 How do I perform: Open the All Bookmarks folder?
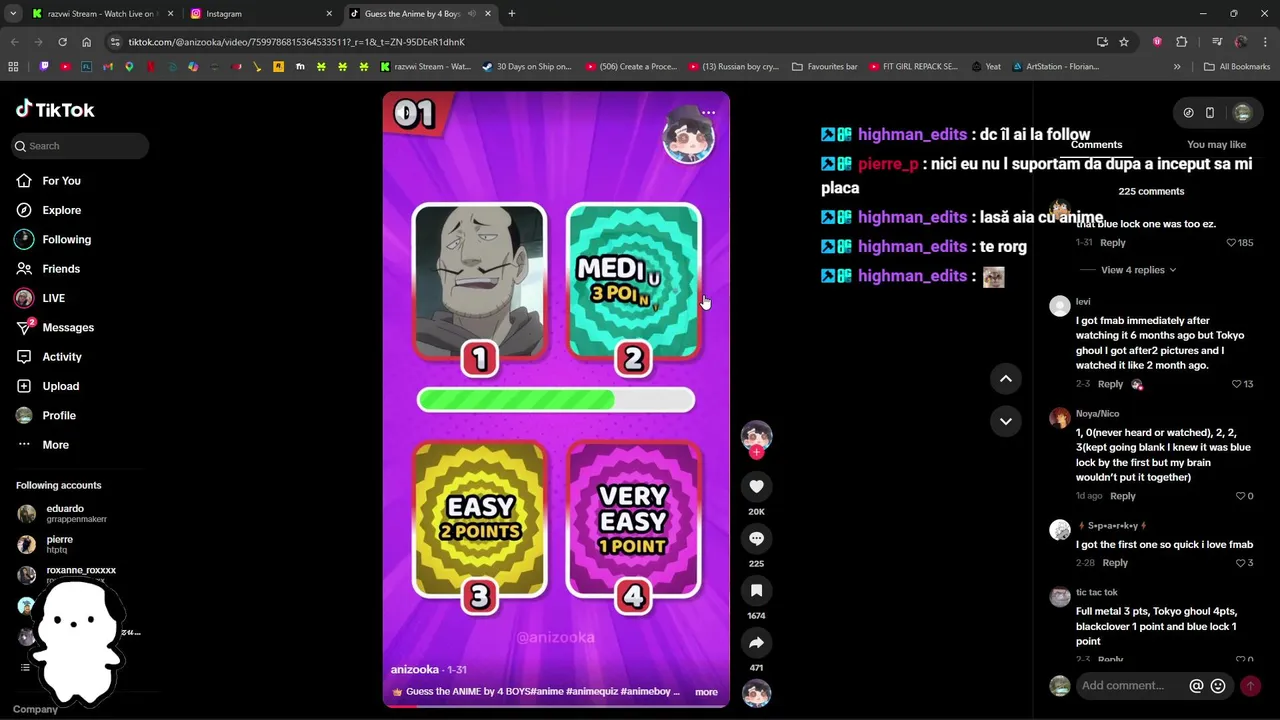pos(1237,67)
